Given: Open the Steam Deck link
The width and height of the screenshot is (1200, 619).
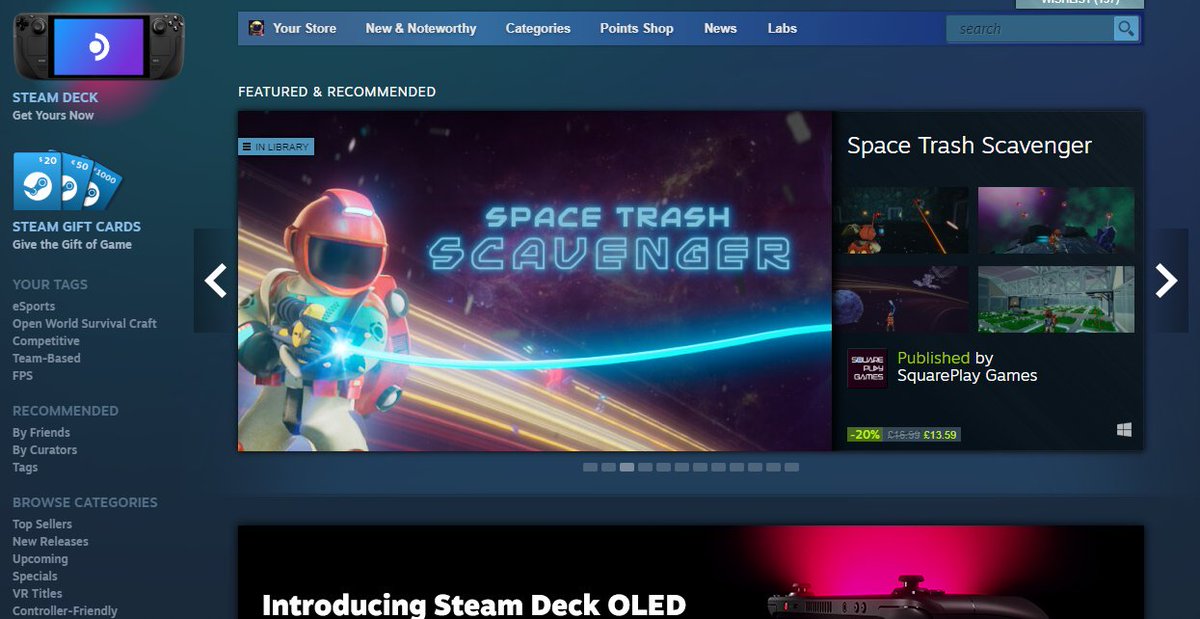Looking at the screenshot, I should 55,98.
